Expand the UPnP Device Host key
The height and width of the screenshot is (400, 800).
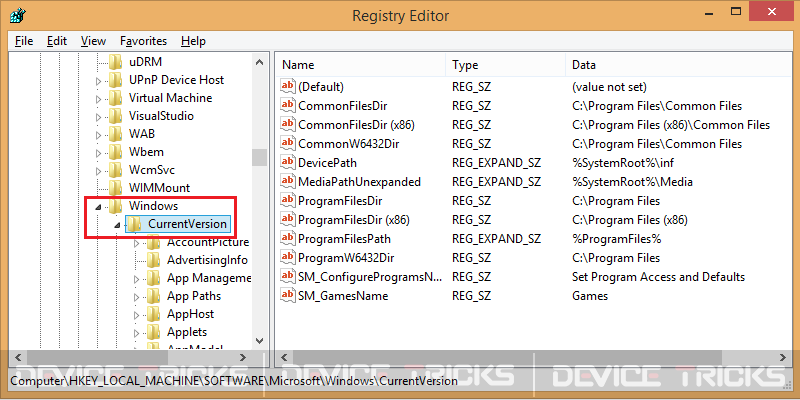98,81
